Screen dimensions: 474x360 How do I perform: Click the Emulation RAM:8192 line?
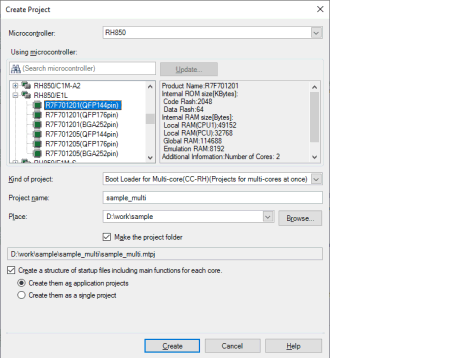(194, 149)
